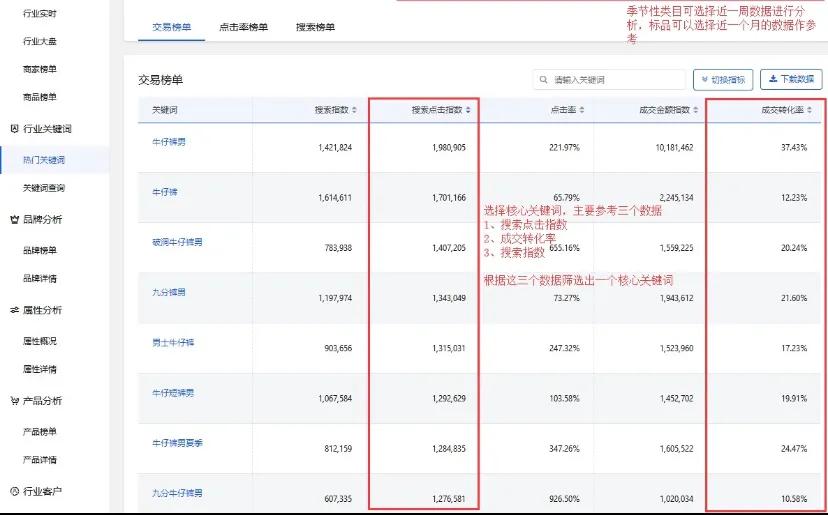Screen dimensions: 828x515
Task: Open 行业实时 in sidebar
Action: (40, 13)
